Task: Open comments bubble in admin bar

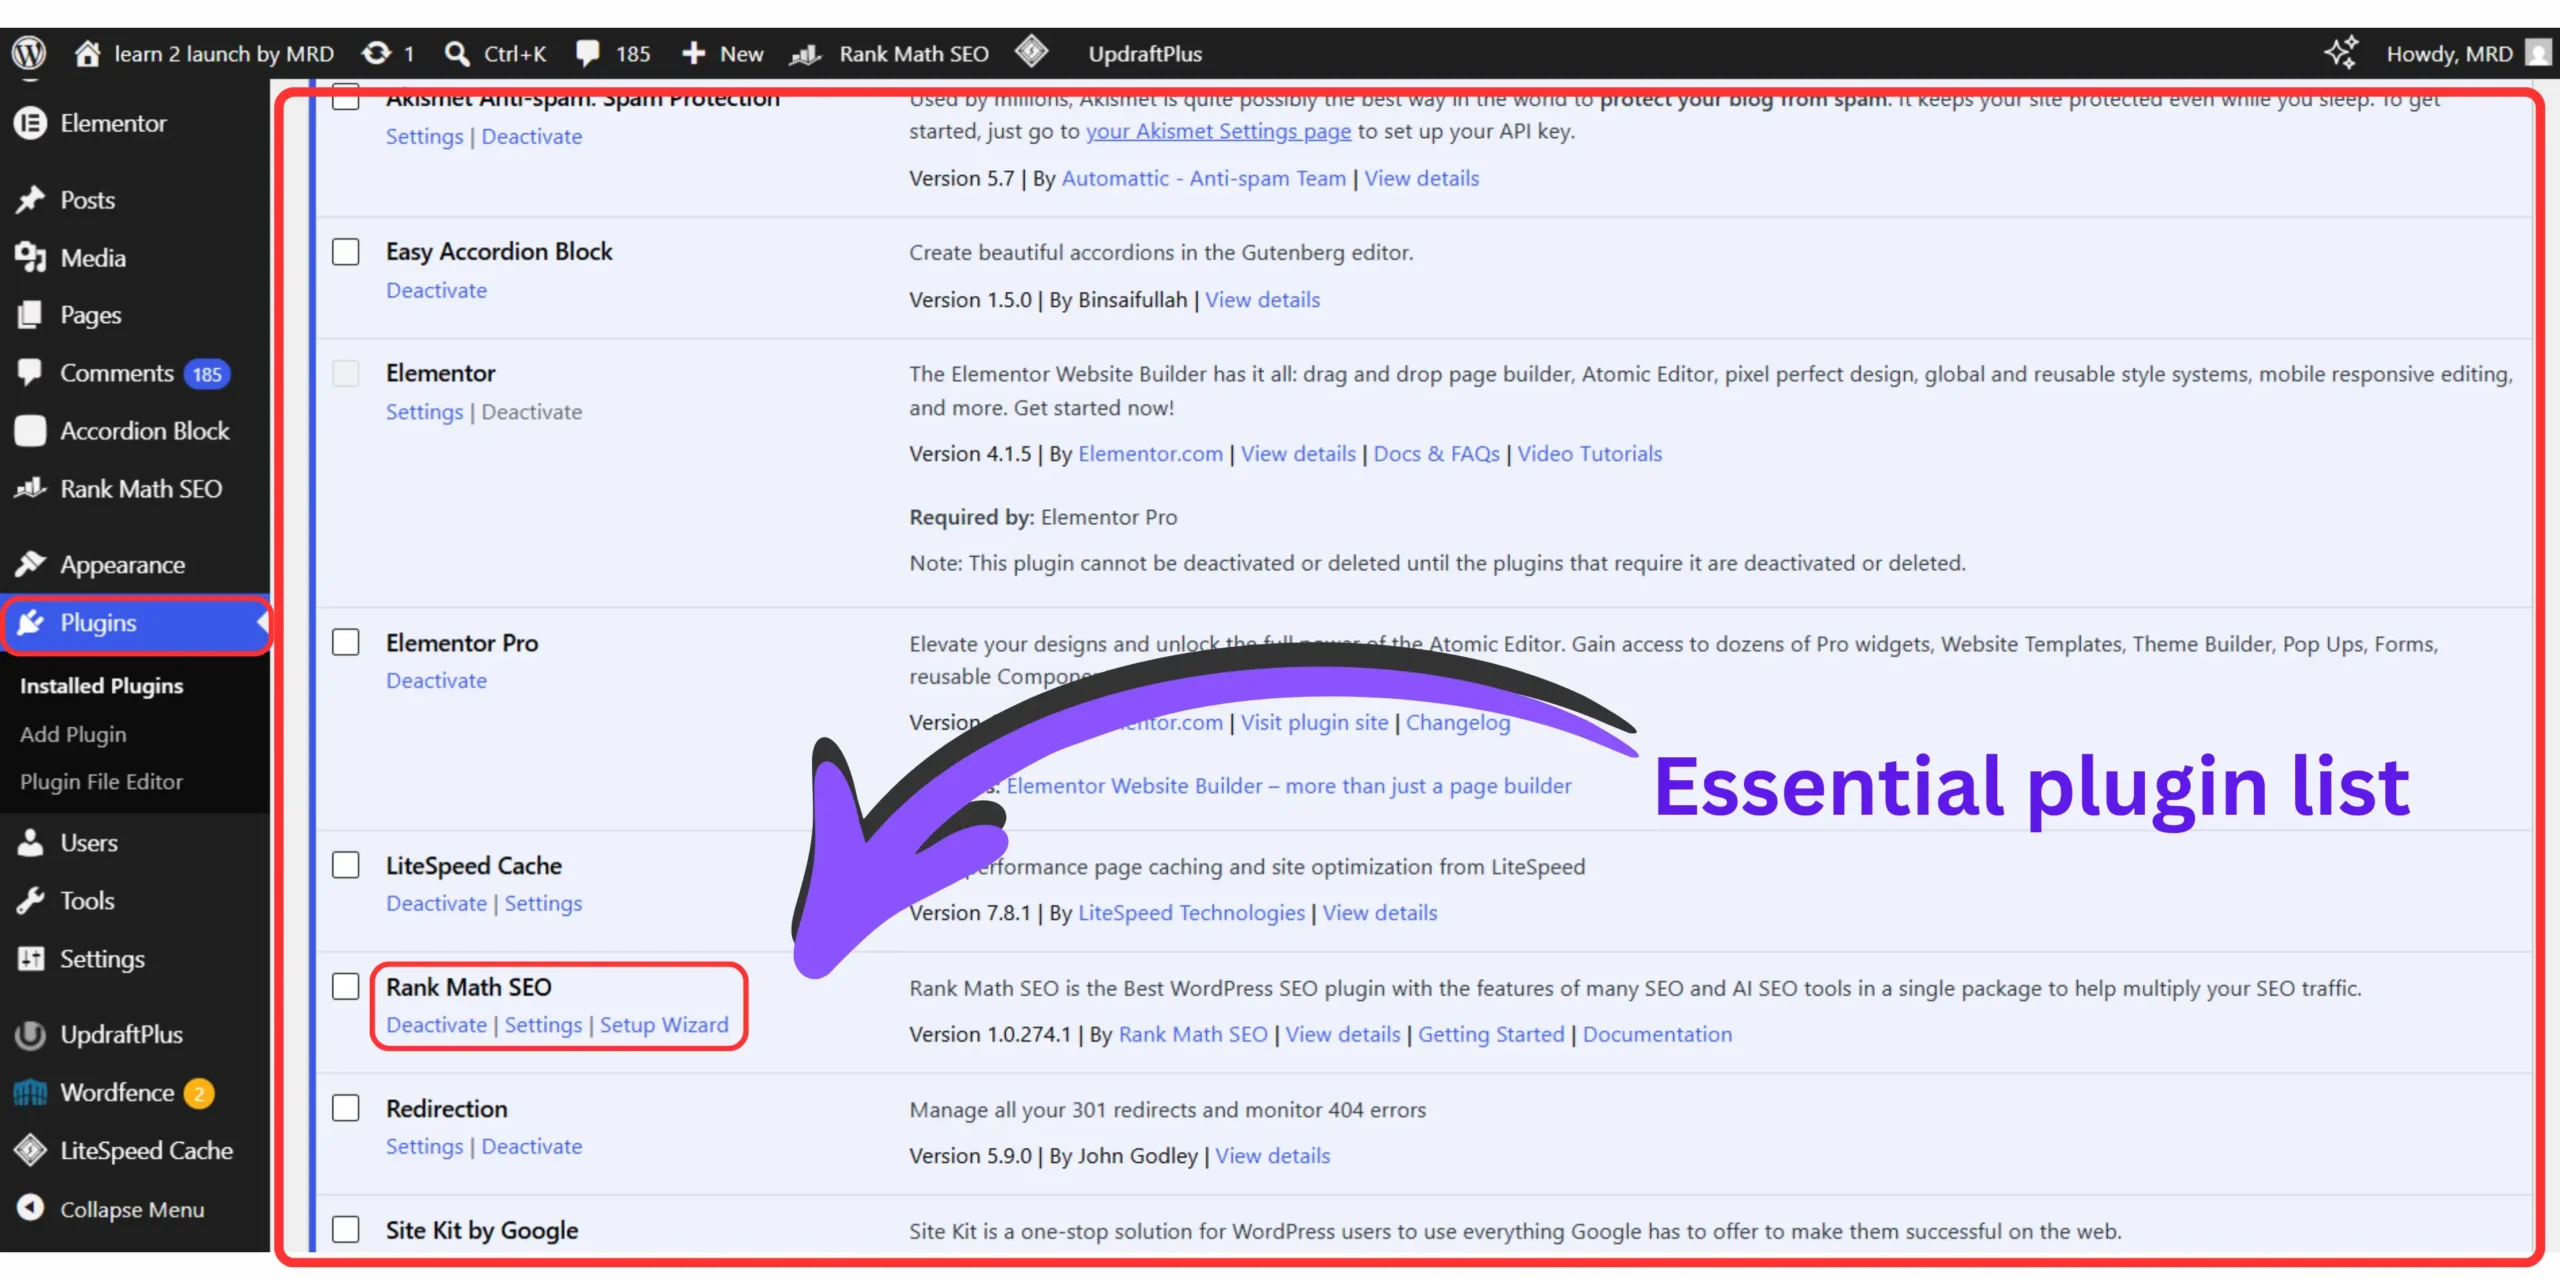Action: (x=588, y=54)
